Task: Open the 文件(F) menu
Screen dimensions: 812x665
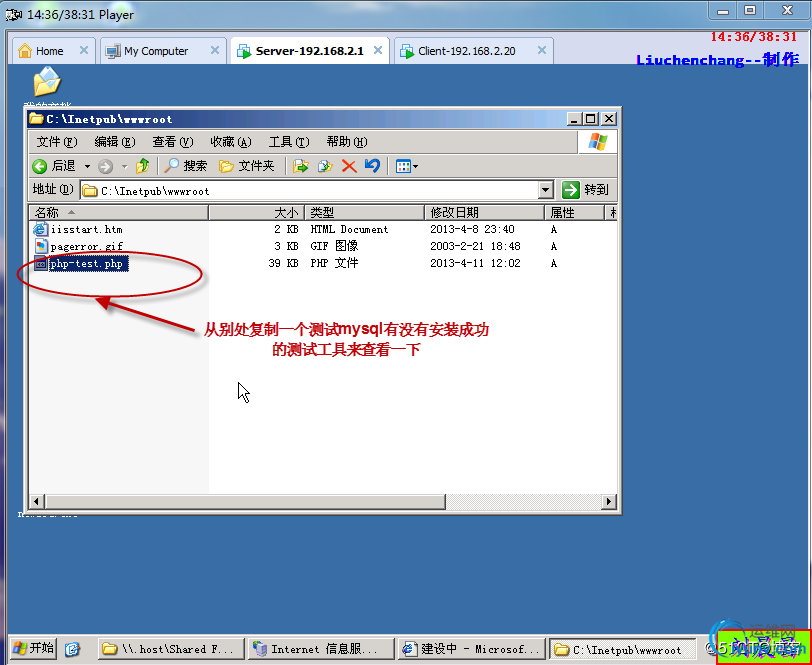Action: point(57,142)
